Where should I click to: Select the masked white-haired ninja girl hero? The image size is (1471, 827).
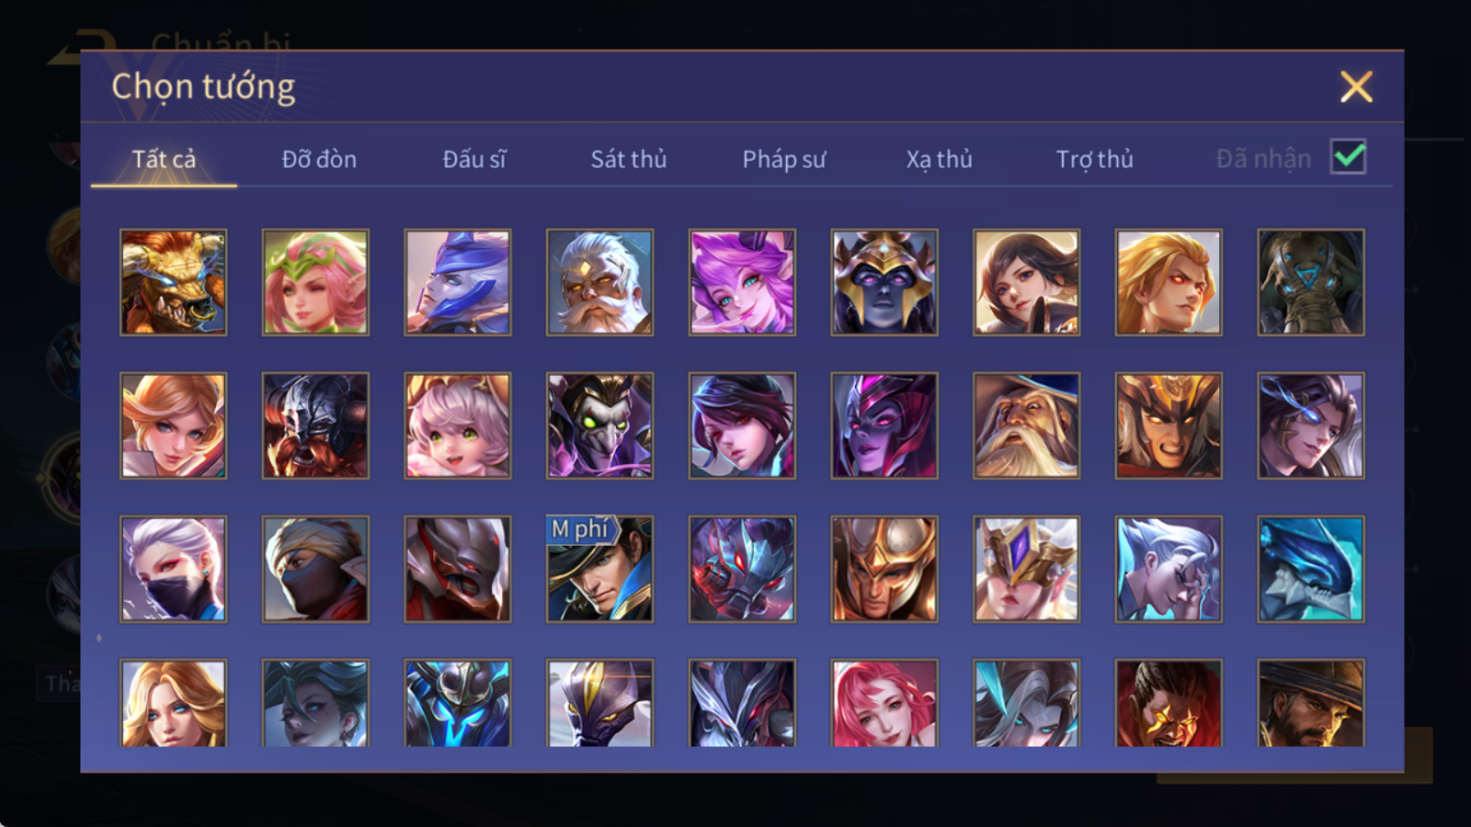point(173,569)
